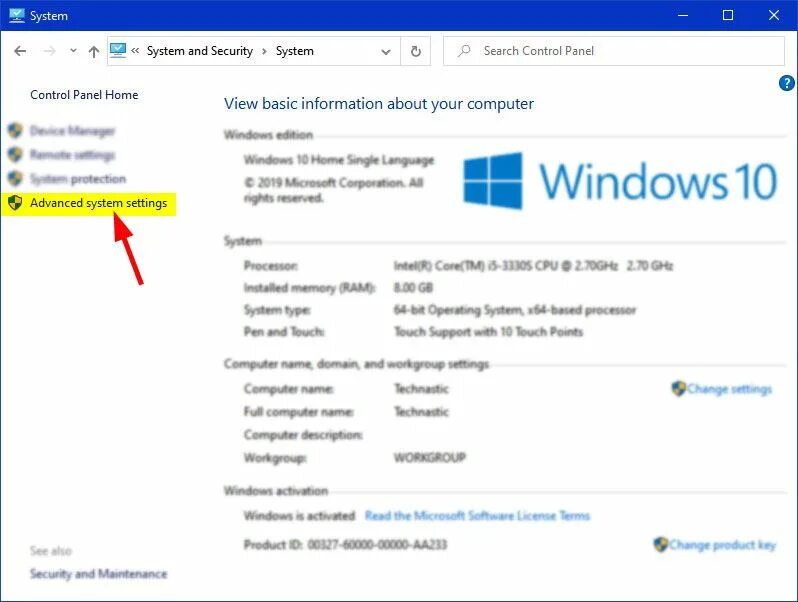This screenshot has width=798, height=602.
Task: Select the WORKGROUP value
Action: (430, 457)
